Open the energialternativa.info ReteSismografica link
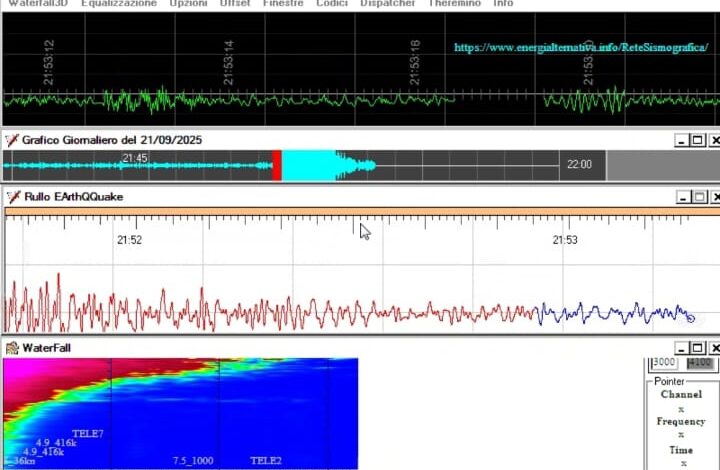The image size is (720, 470). [x=580, y=47]
